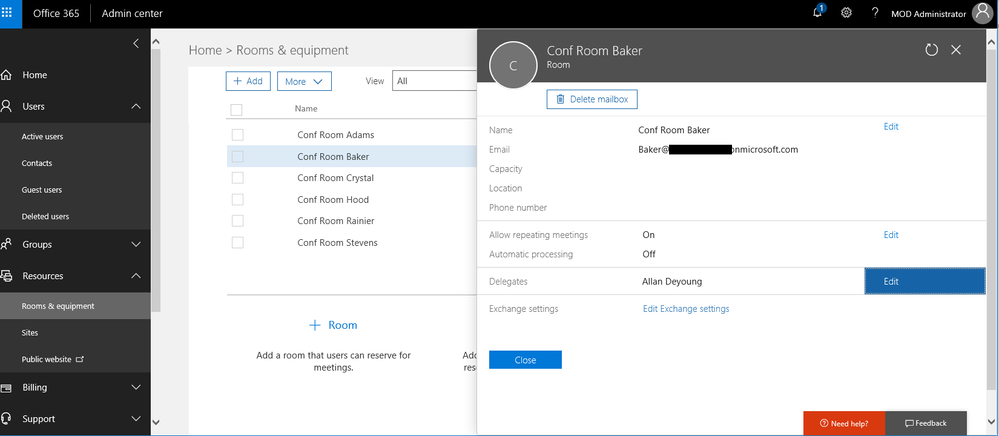Viewport: 999px width, 436px height.
Task: Click the Home icon in the sidebar
Action: [x=6, y=75]
